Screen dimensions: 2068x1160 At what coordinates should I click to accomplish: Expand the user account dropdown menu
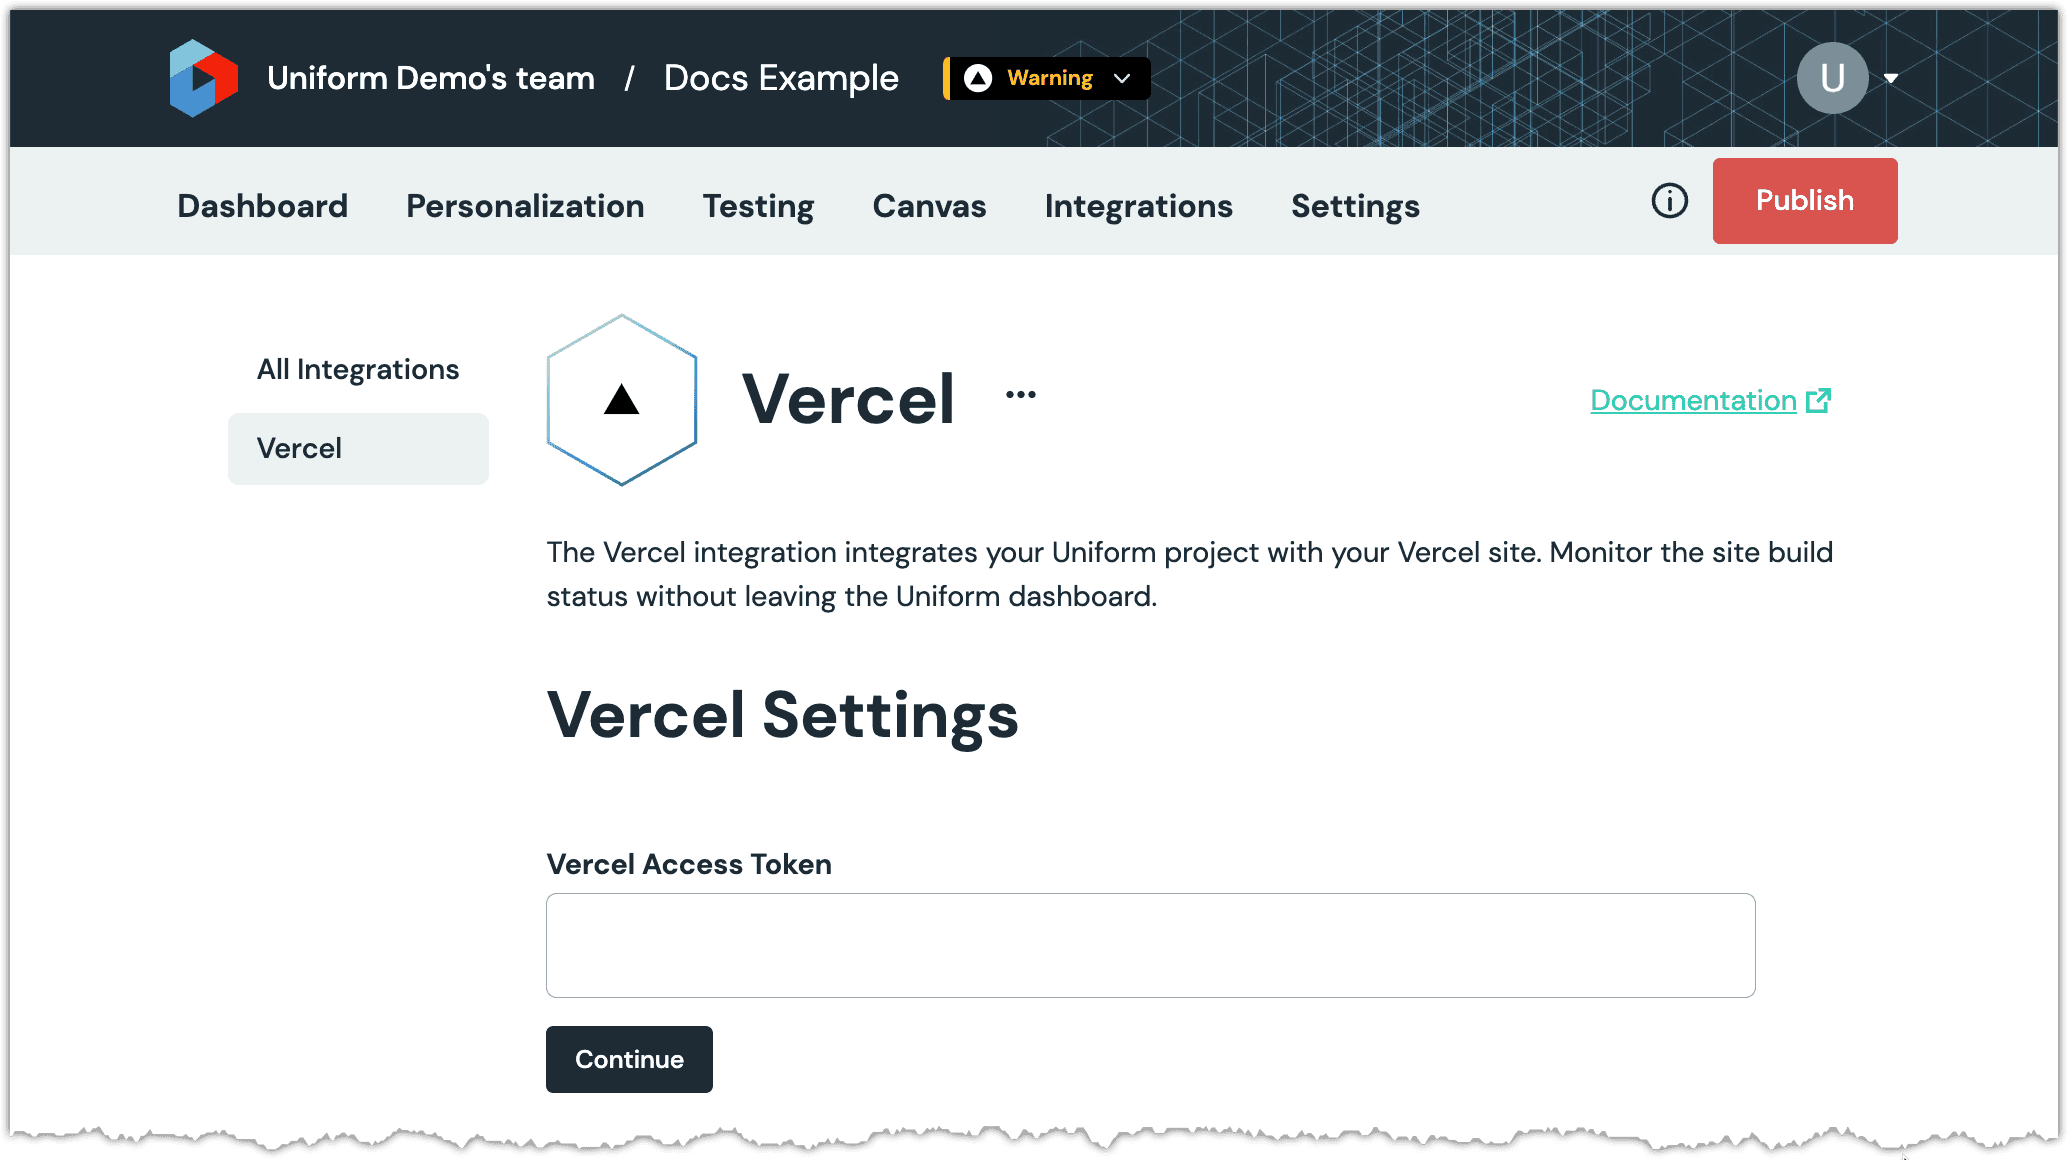pos(1888,78)
